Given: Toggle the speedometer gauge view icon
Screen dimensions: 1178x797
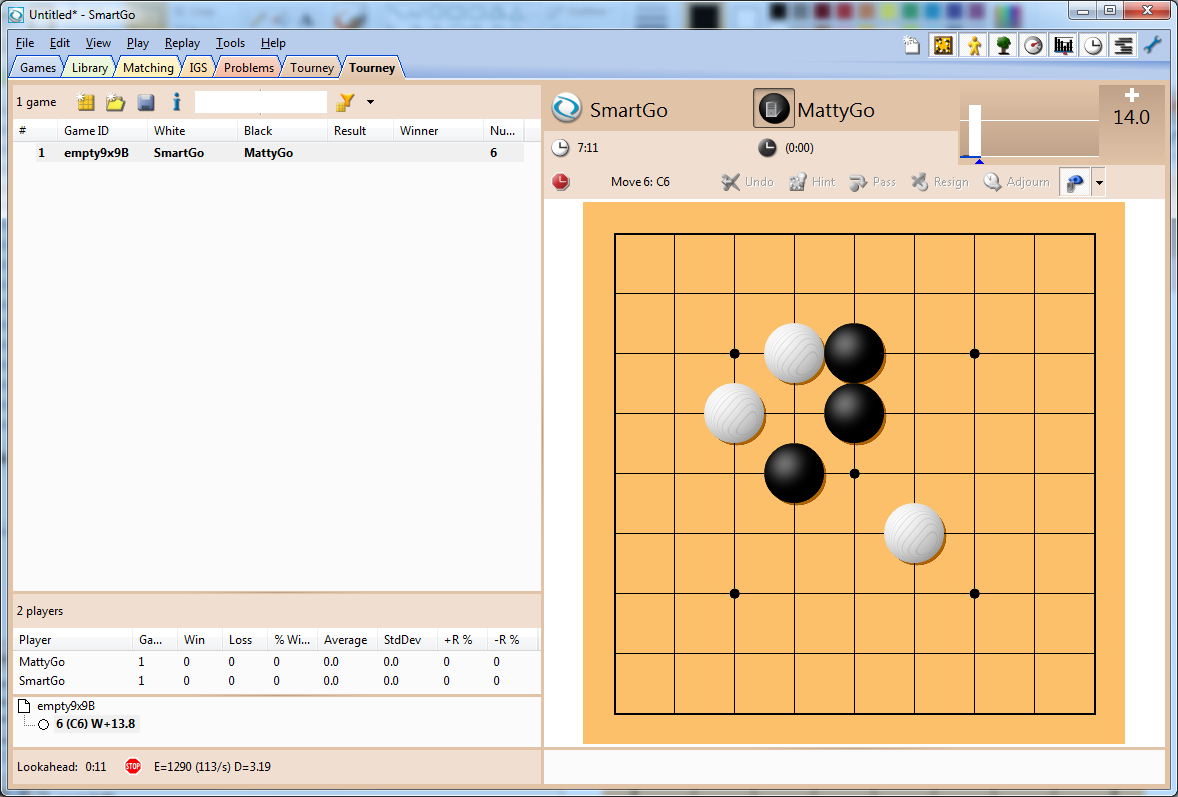Looking at the screenshot, I should pyautogui.click(x=1033, y=46).
